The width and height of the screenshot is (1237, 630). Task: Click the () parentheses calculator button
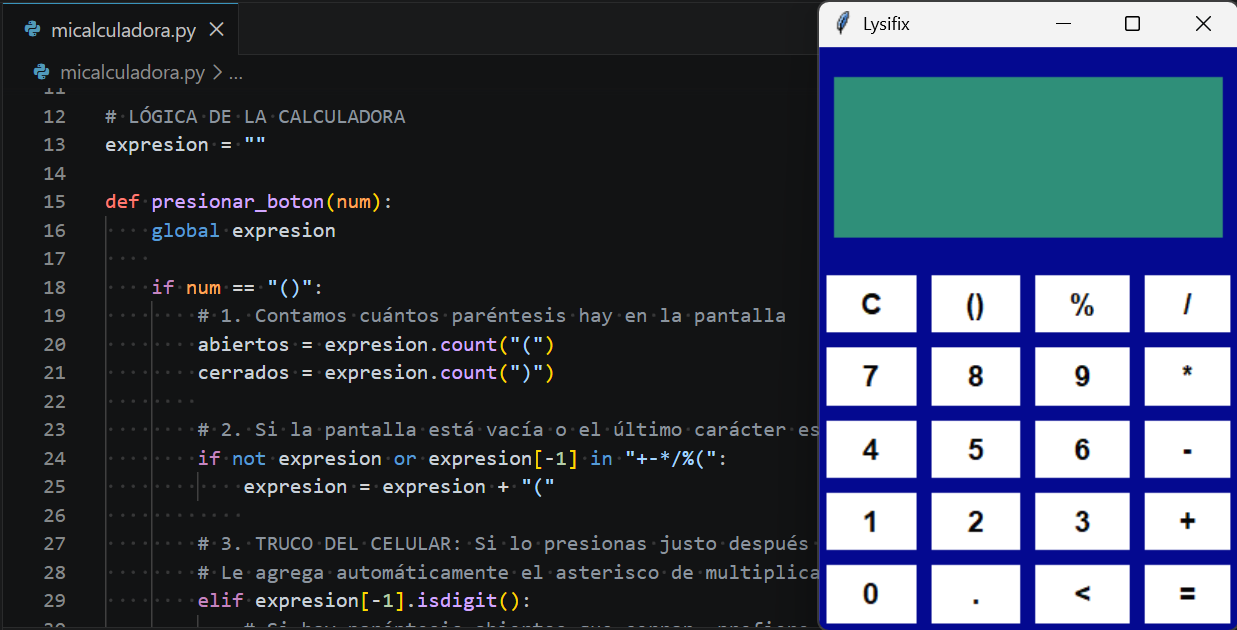[976, 304]
